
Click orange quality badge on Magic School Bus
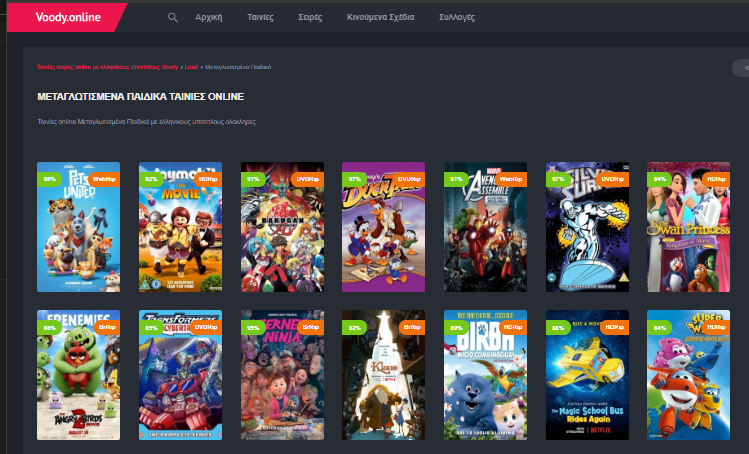click(x=614, y=327)
